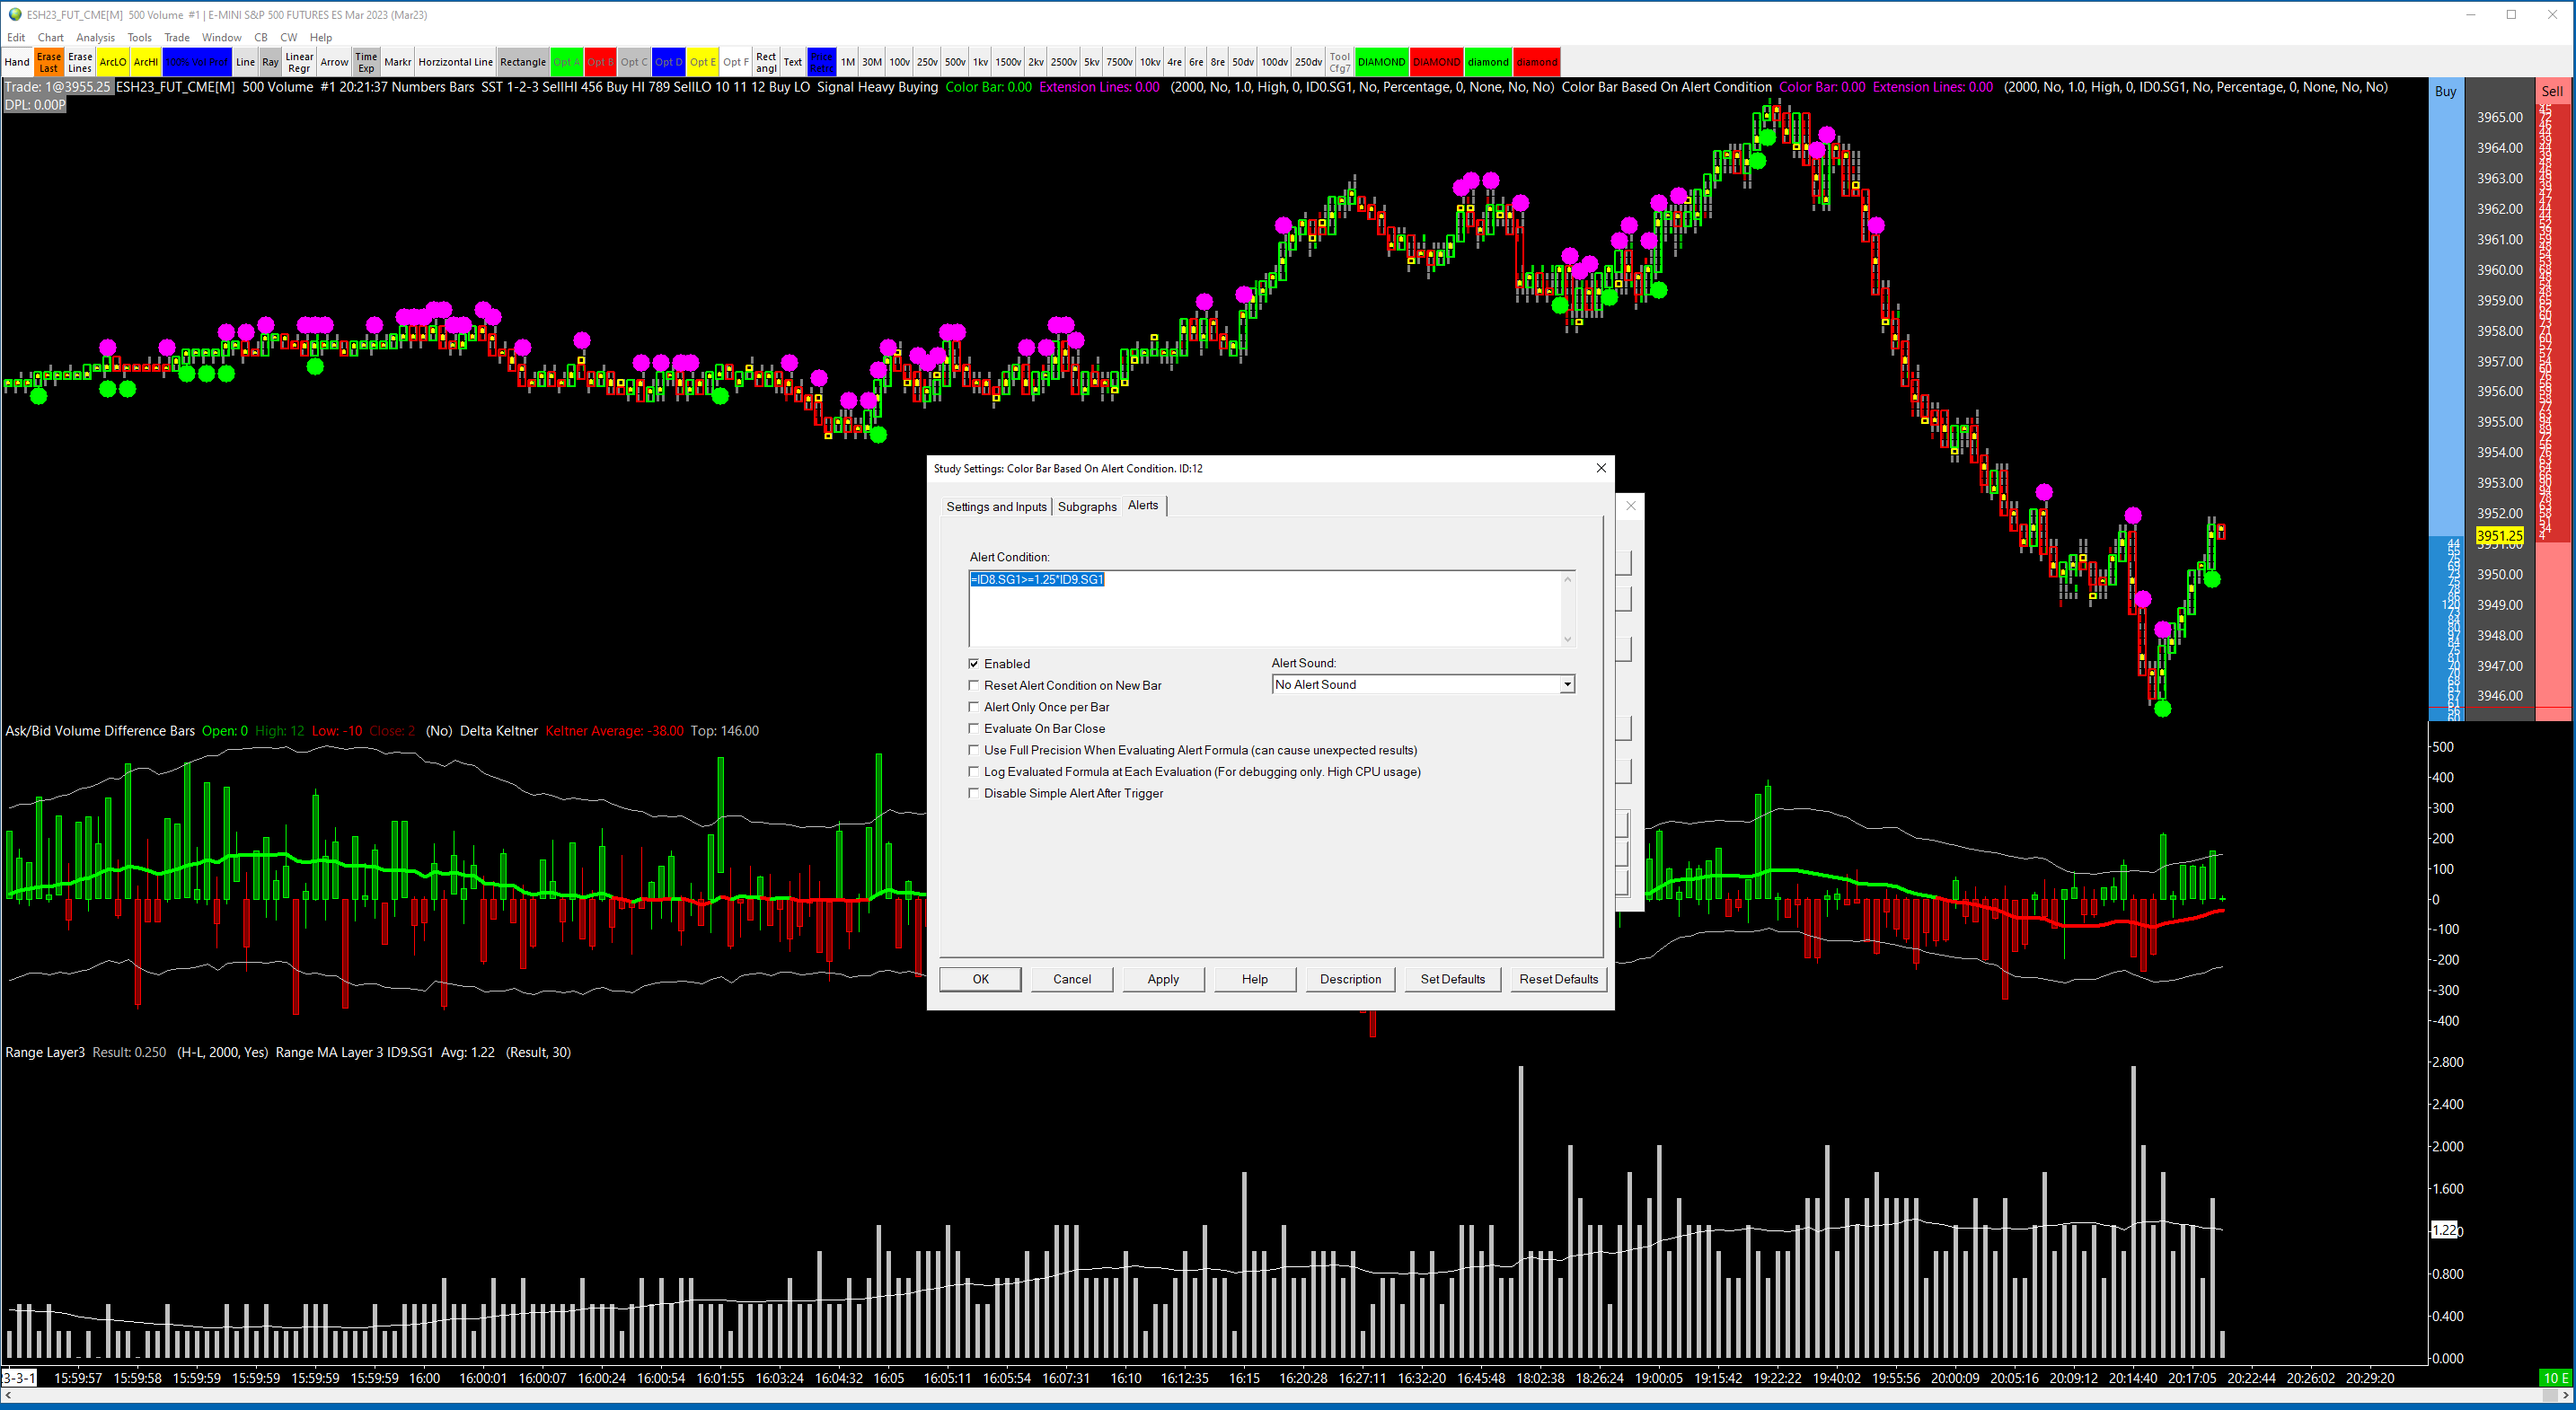The image size is (2576, 1410).
Task: Click the orange Erase Last tool
Action: [48, 62]
